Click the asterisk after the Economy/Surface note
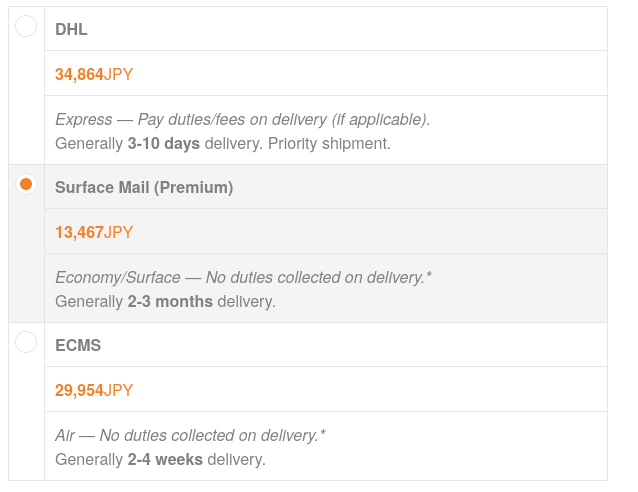Viewport: 638px width, 492px height. 429,275
